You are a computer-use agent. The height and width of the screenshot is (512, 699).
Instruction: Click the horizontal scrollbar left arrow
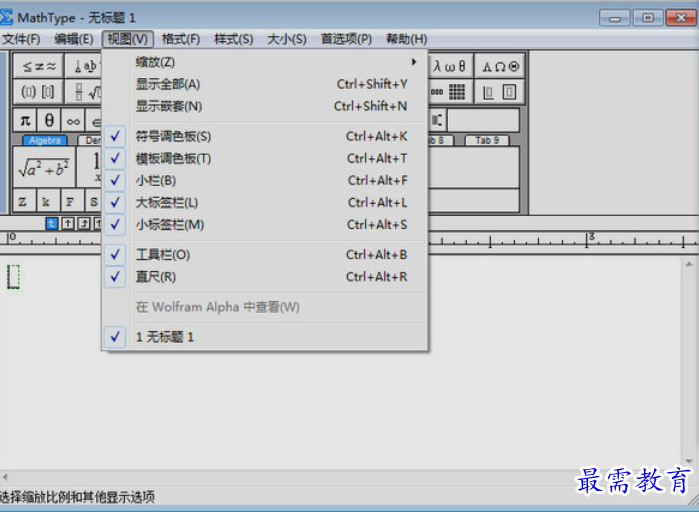pos(5,477)
